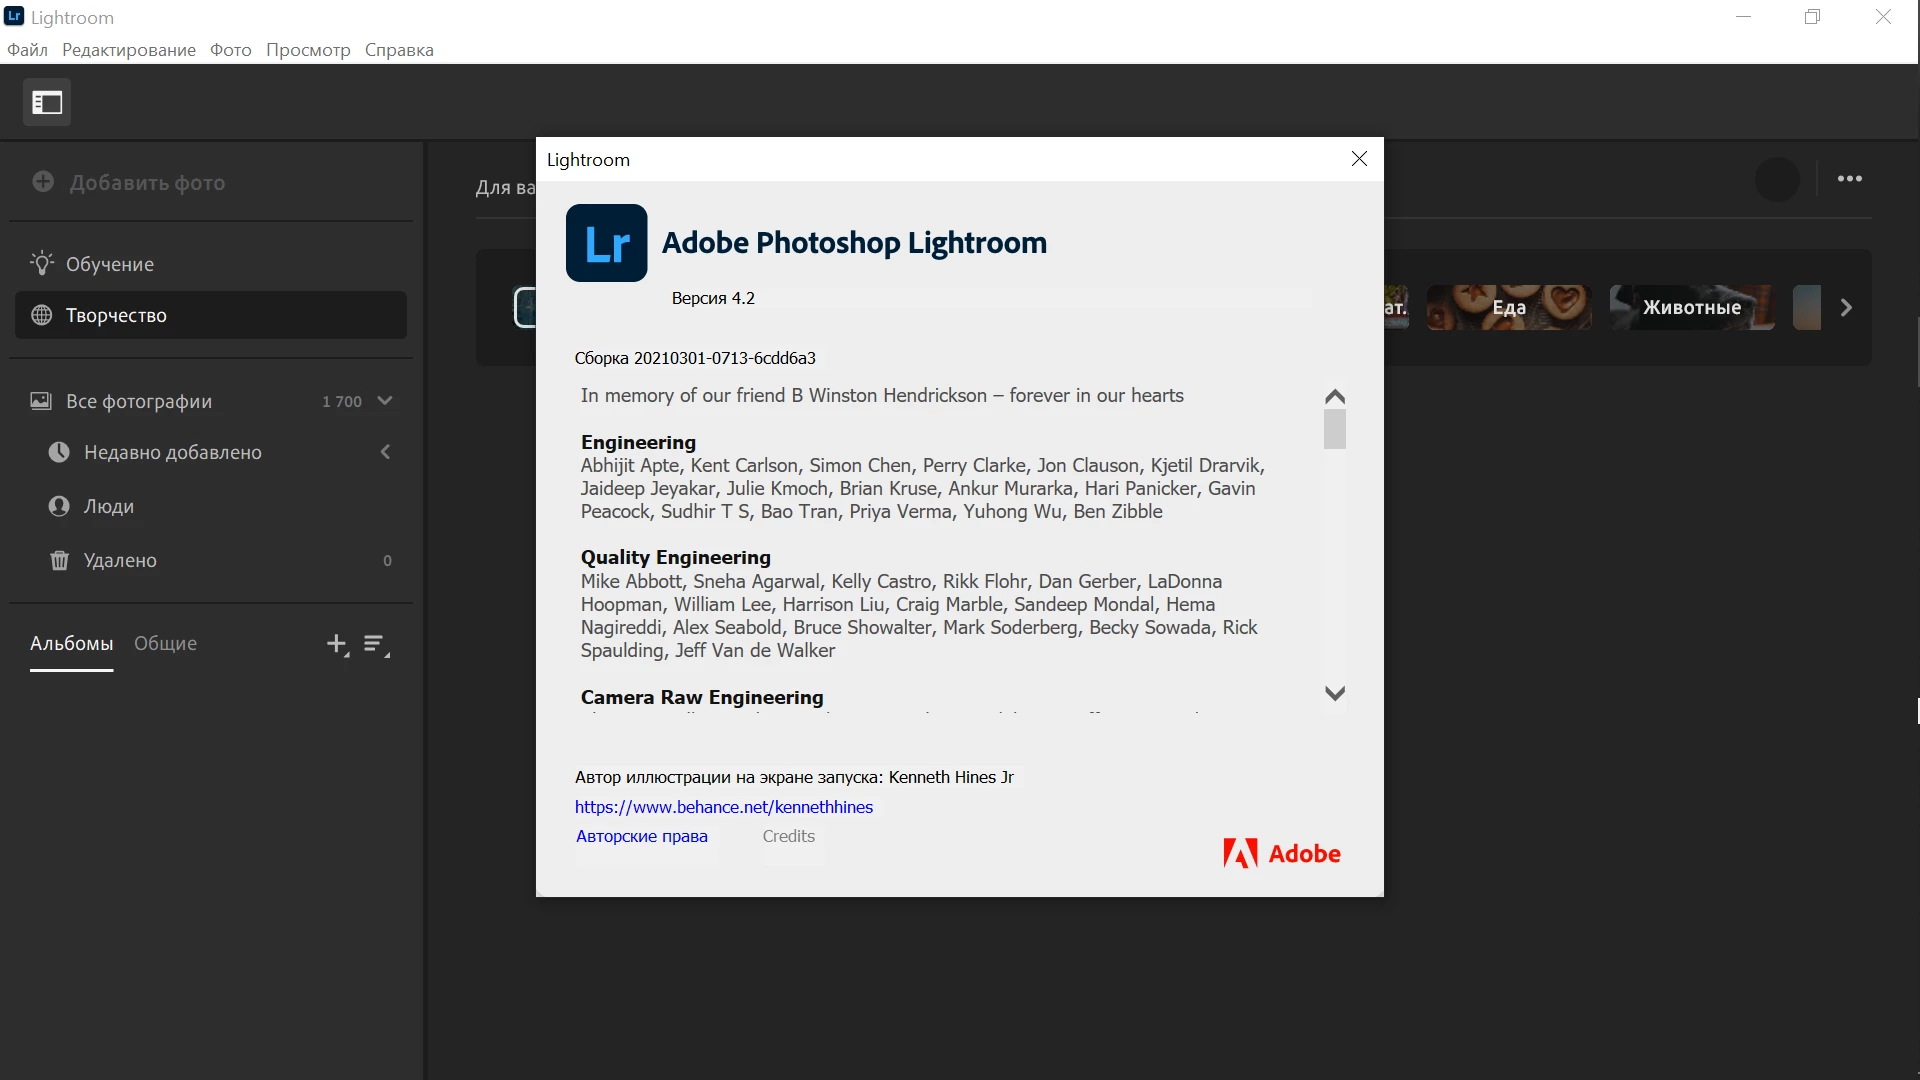Open the album sort order icon

(x=375, y=644)
